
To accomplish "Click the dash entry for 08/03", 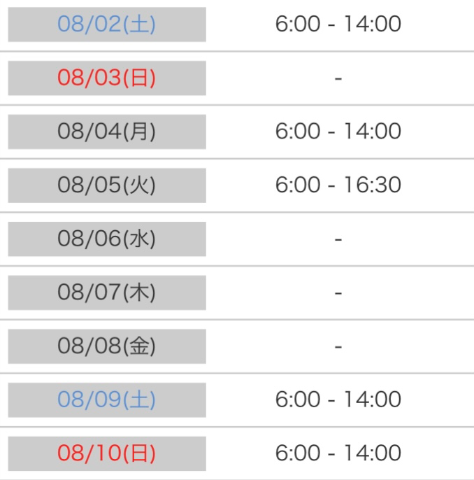I will [338, 78].
